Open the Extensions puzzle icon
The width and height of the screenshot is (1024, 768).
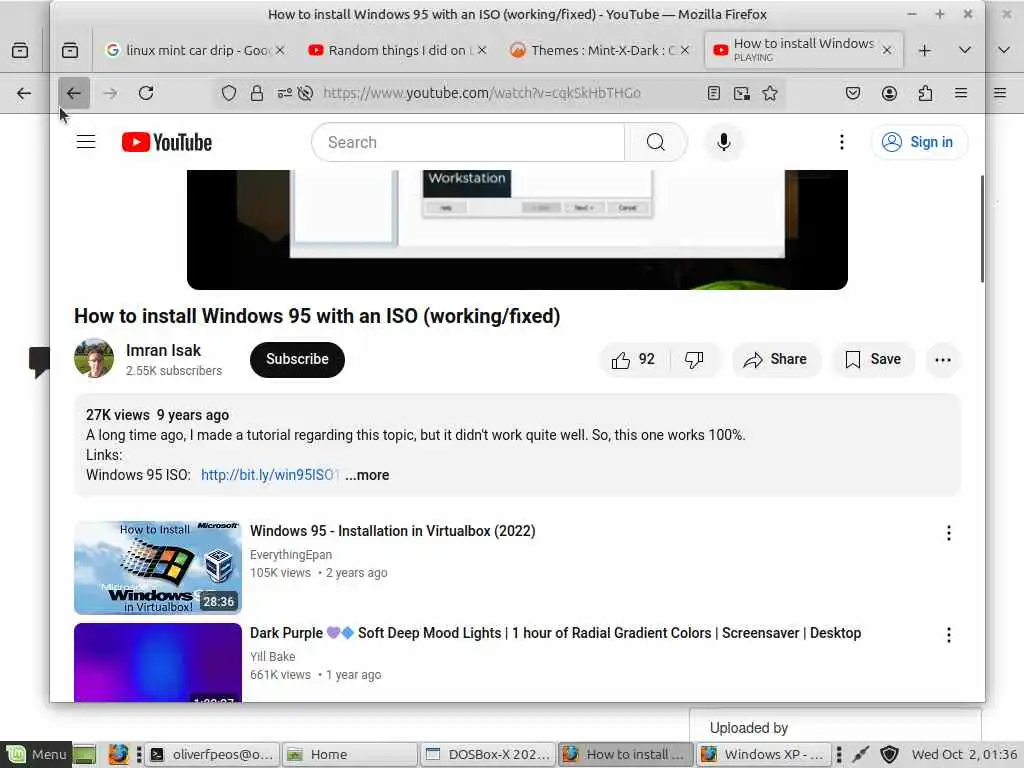coord(925,93)
